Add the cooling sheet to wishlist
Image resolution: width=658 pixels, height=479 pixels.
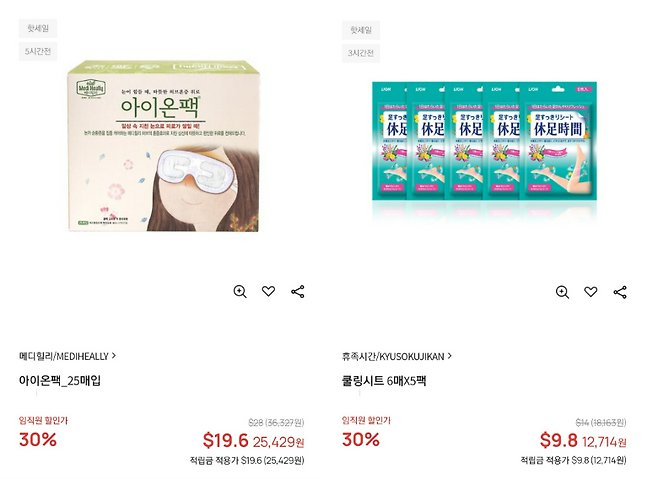point(591,292)
